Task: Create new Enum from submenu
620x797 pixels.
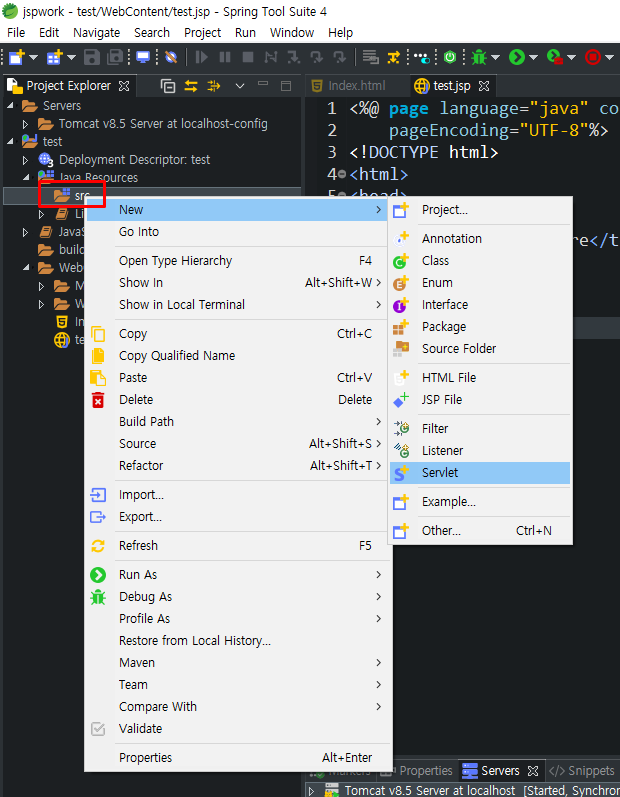Action: 480,282
